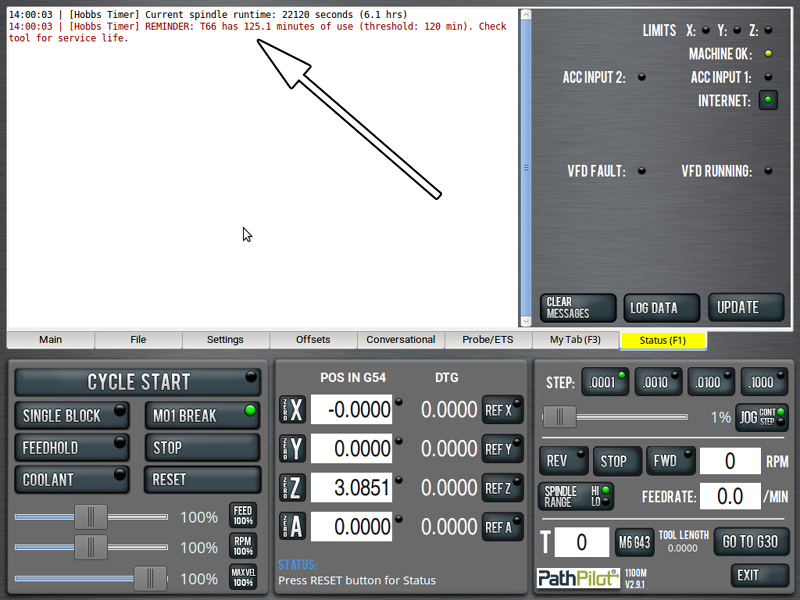Screen dimensions: 800x600
Task: Click the spindle RPM input field
Action: [730, 461]
